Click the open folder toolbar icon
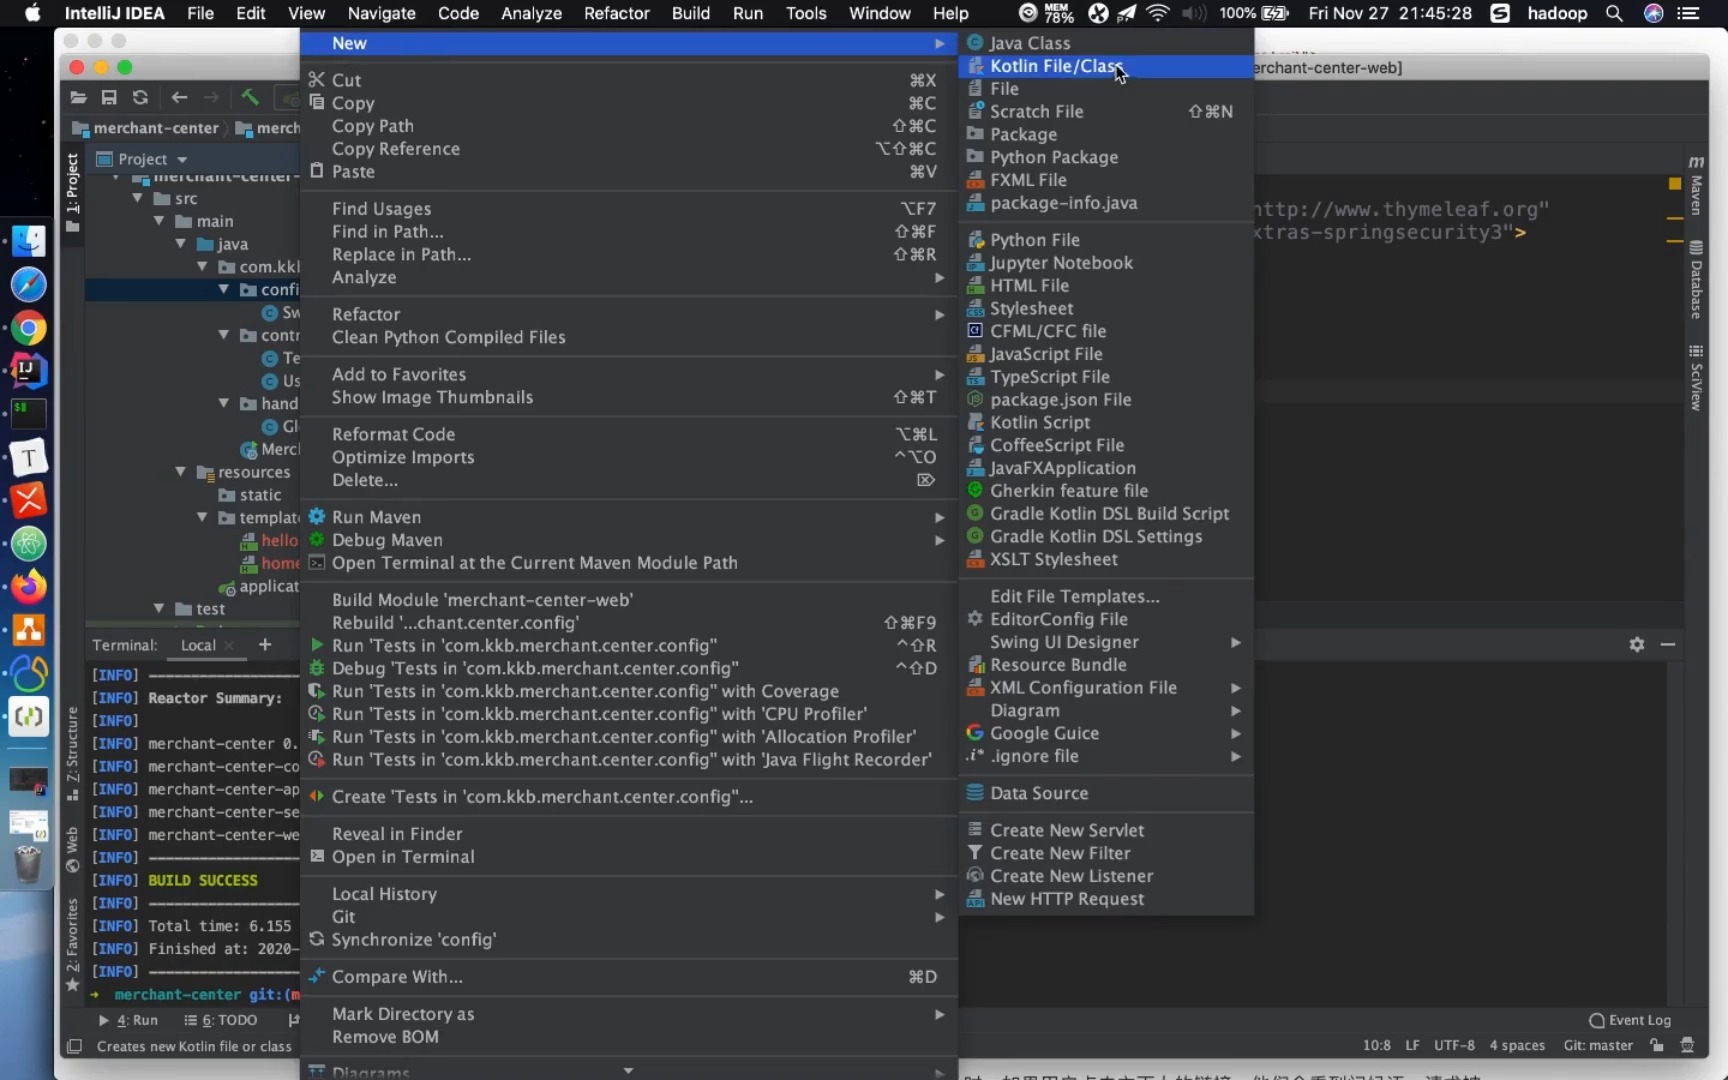Viewport: 1728px width, 1080px height. [78, 97]
